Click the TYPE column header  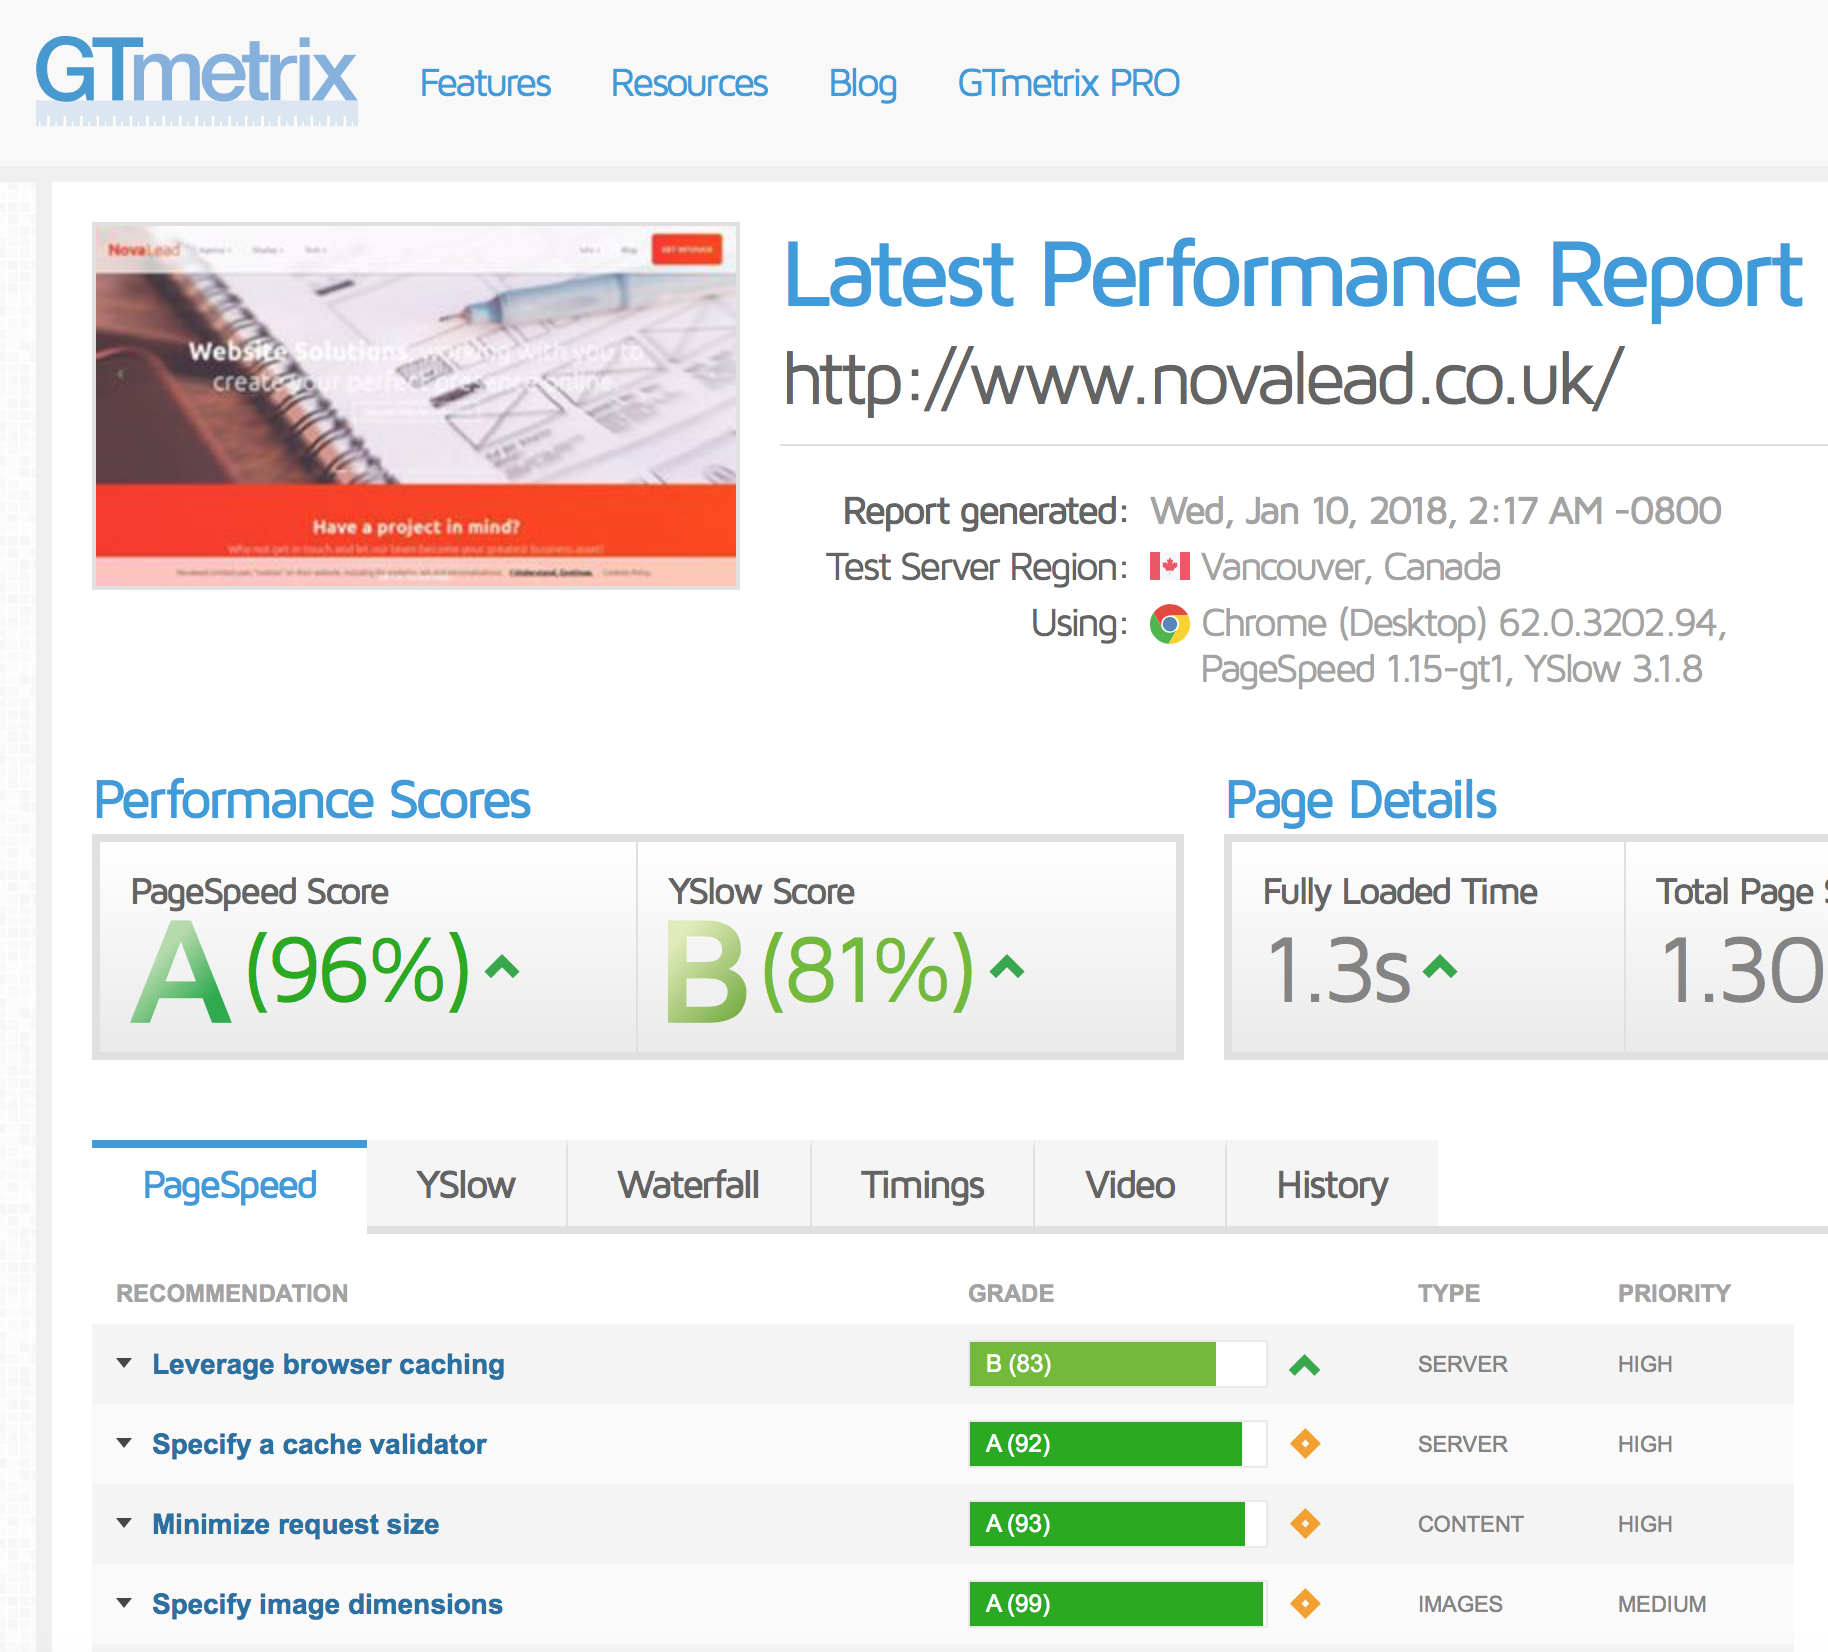pyautogui.click(x=1449, y=1293)
